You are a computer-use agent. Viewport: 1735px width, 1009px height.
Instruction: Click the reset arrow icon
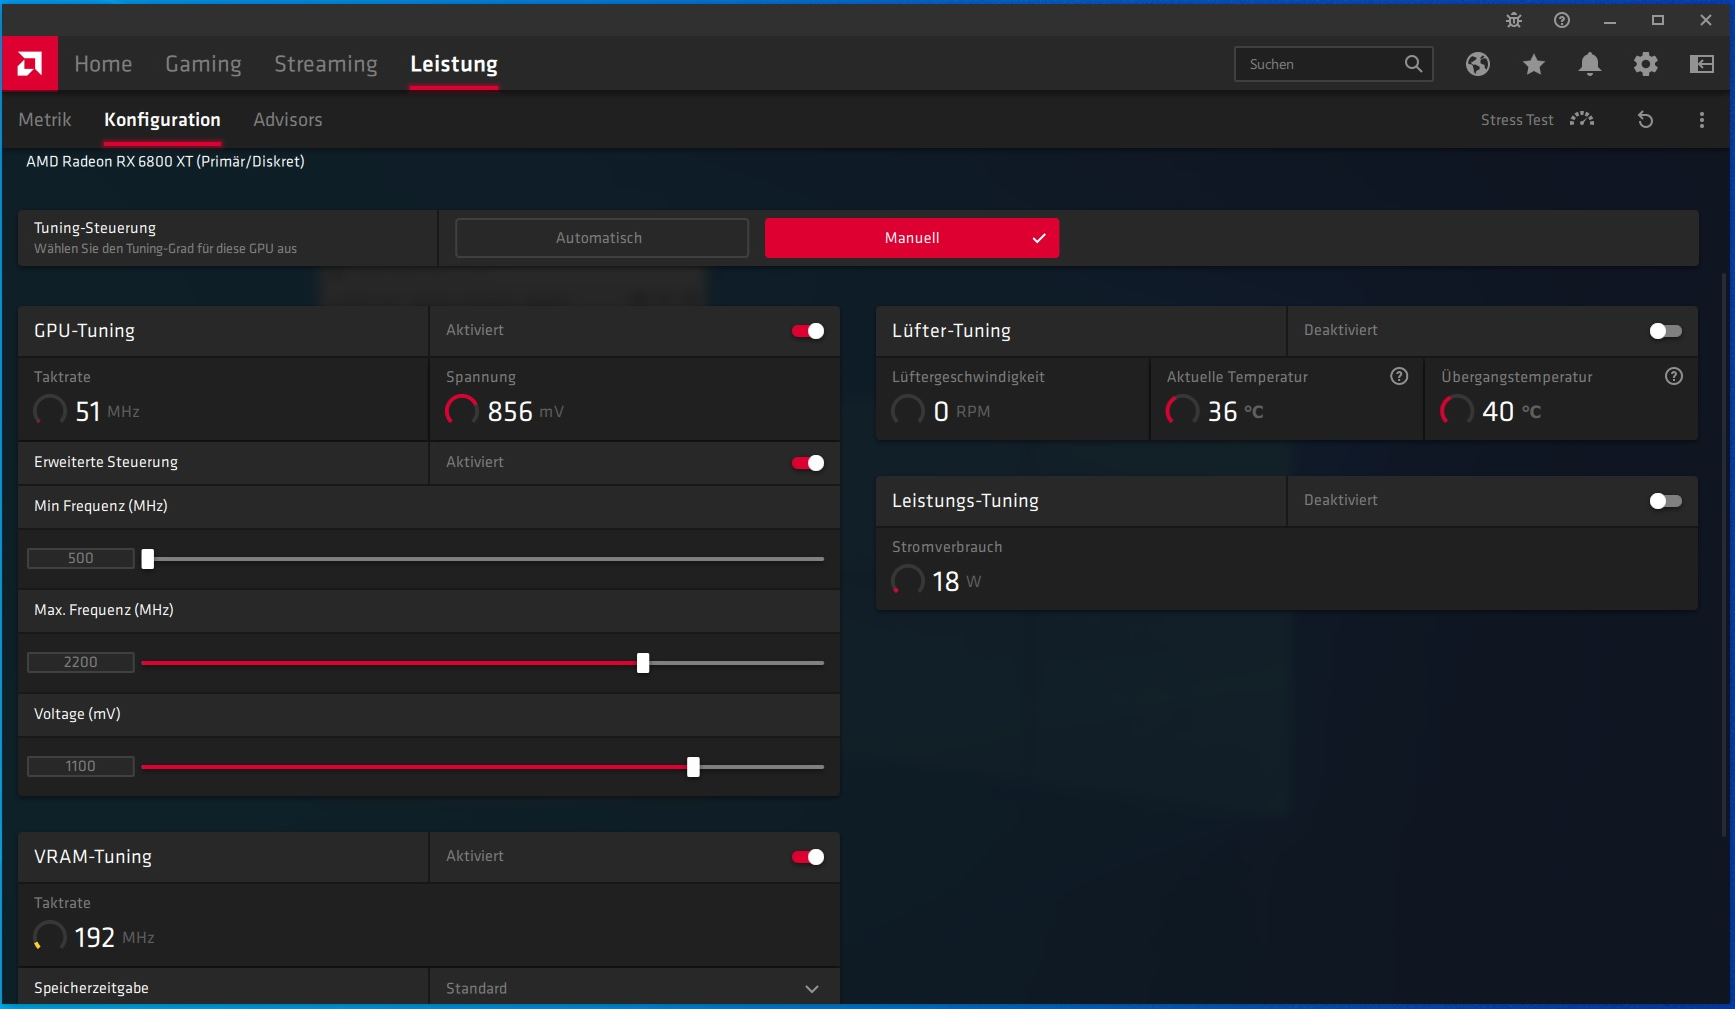pos(1646,120)
